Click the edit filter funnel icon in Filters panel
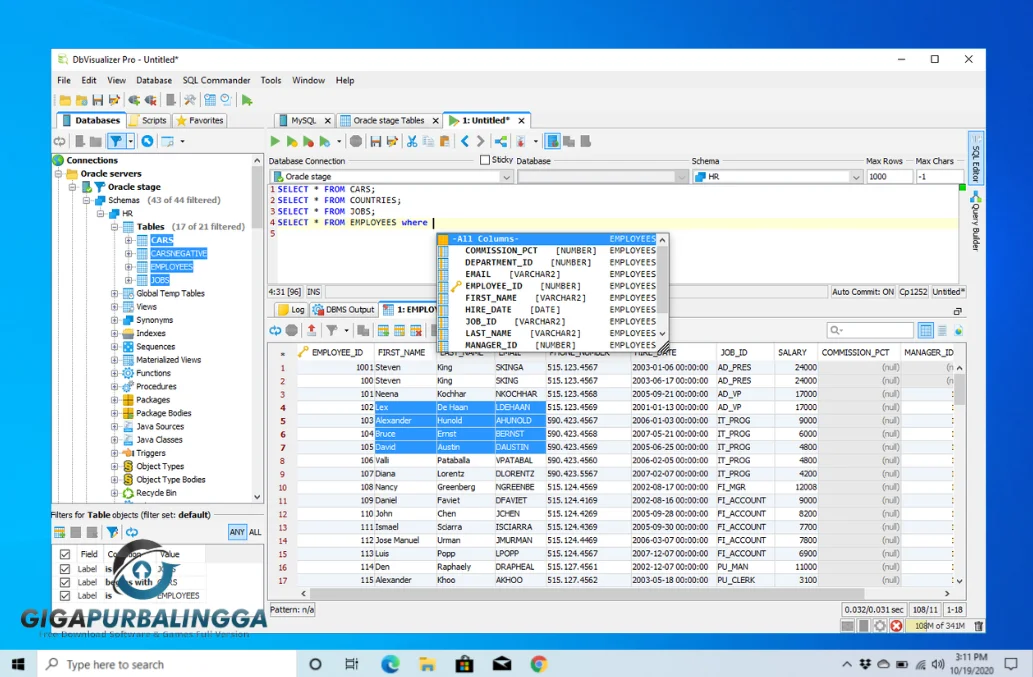This screenshot has width=1033, height=677. pos(113,532)
